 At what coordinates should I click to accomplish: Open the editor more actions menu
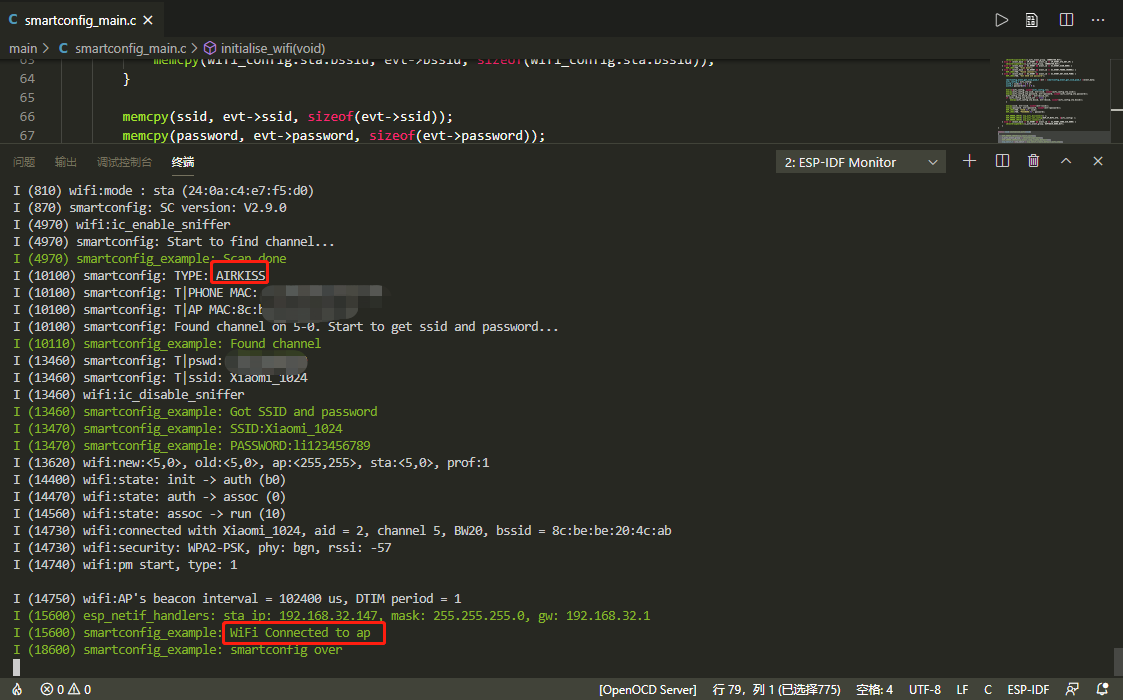click(1098, 19)
